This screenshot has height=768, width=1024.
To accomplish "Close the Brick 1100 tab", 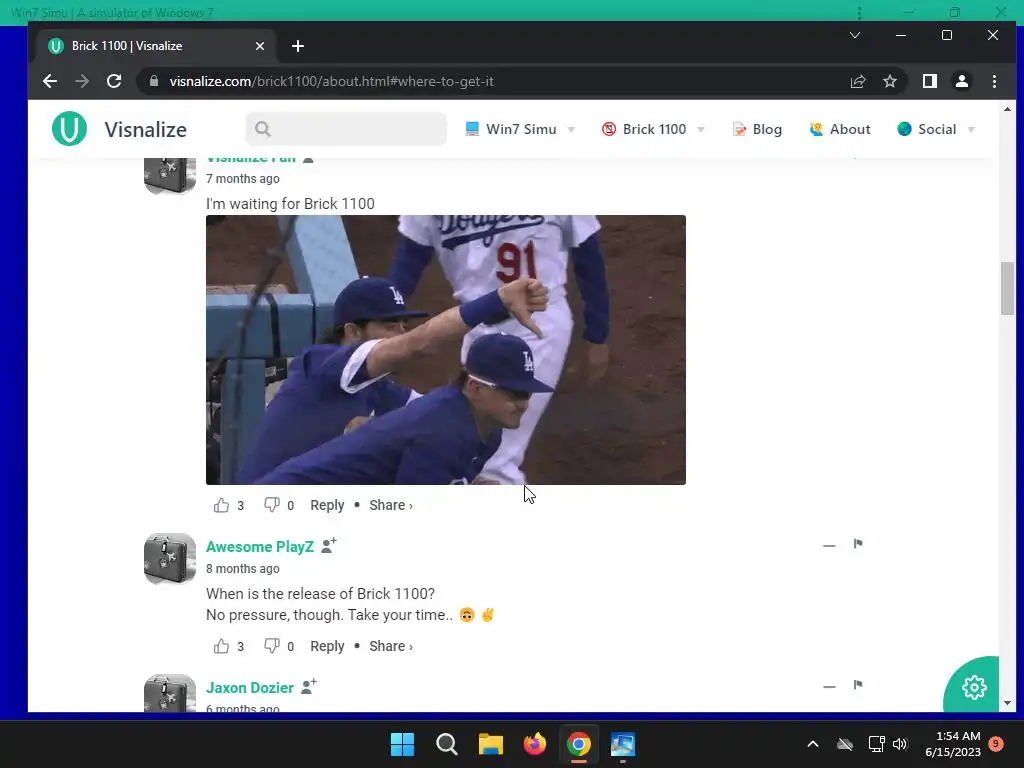I will [260, 46].
